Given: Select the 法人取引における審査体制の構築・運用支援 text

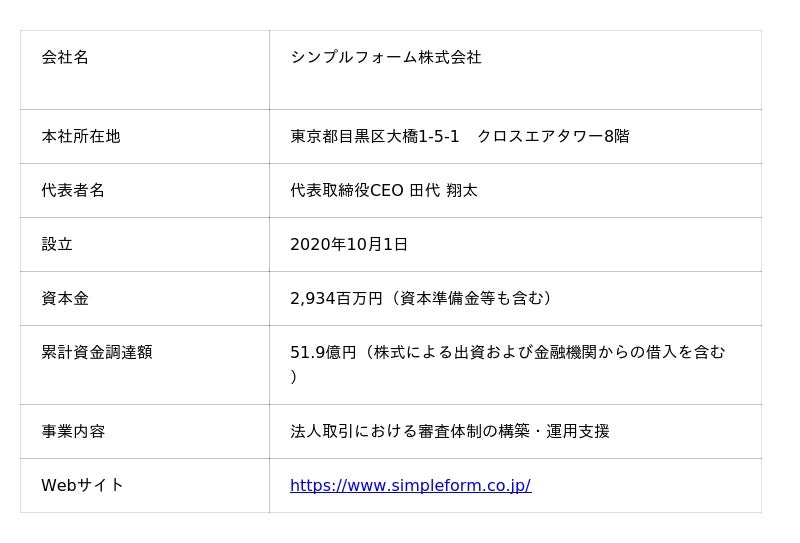Looking at the screenshot, I should pos(449,432).
